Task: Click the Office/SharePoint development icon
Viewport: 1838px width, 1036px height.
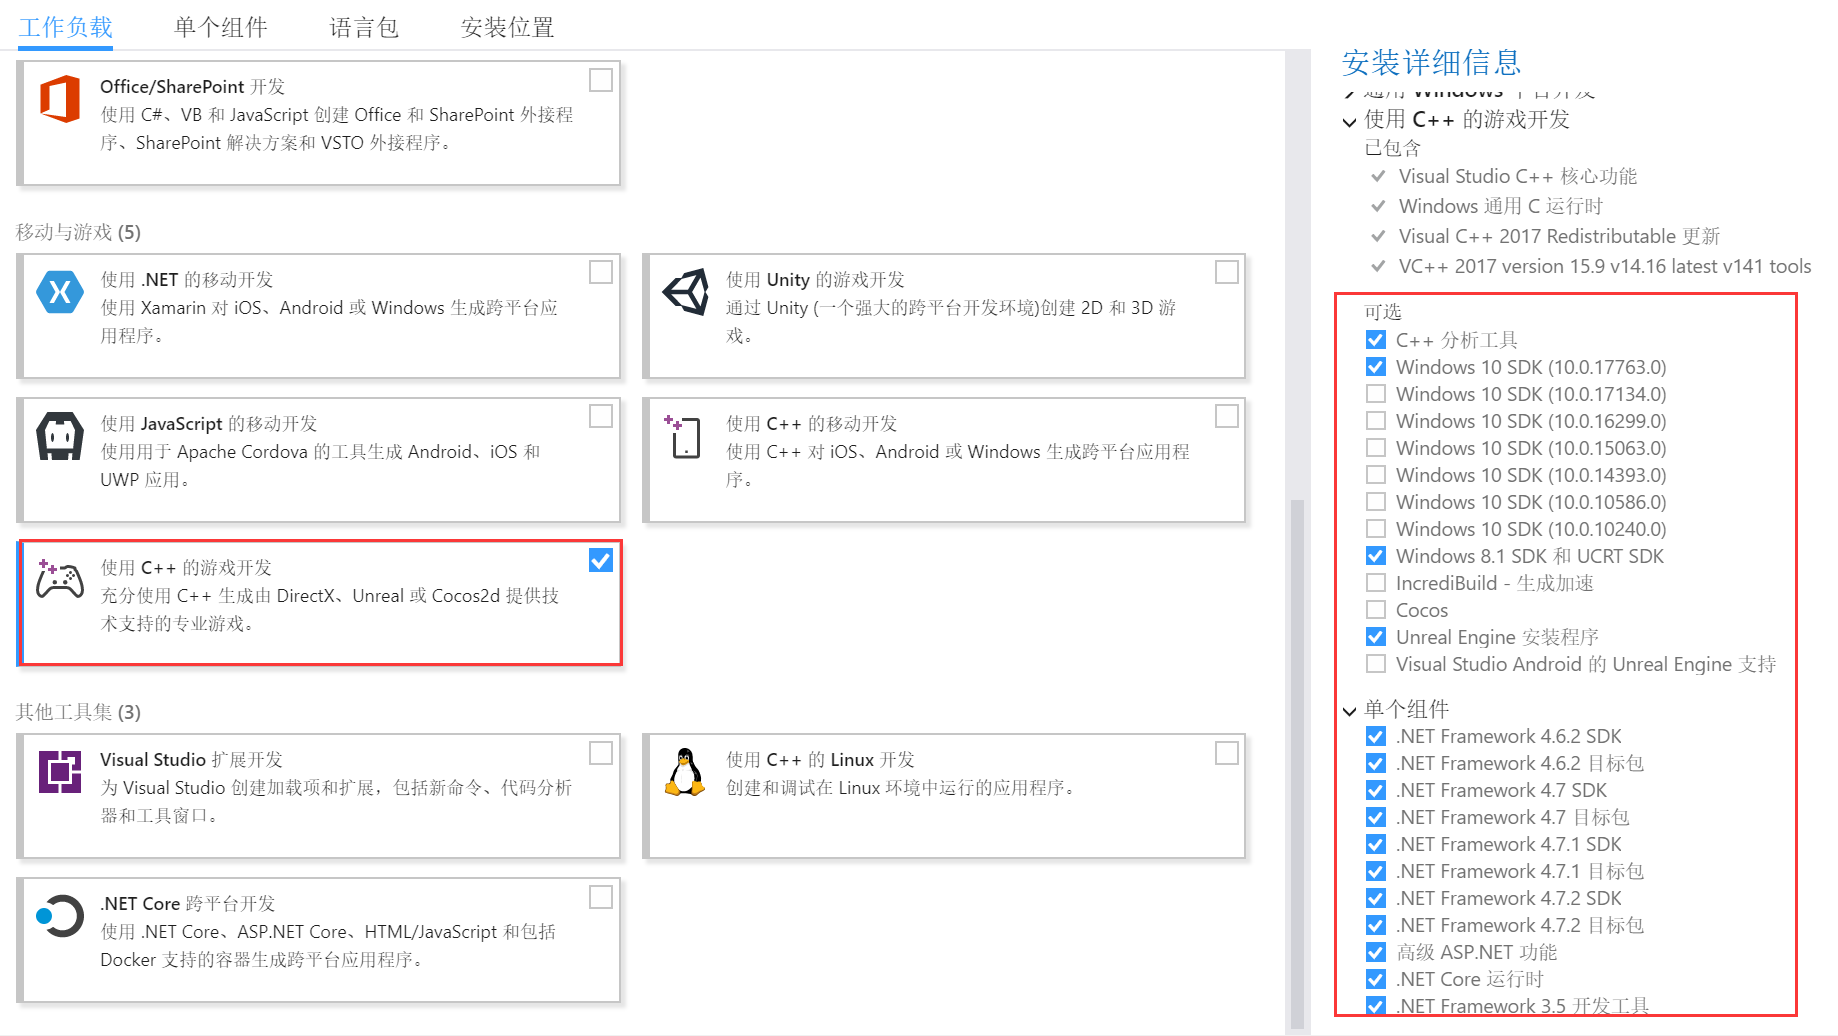Action: pos(59,97)
